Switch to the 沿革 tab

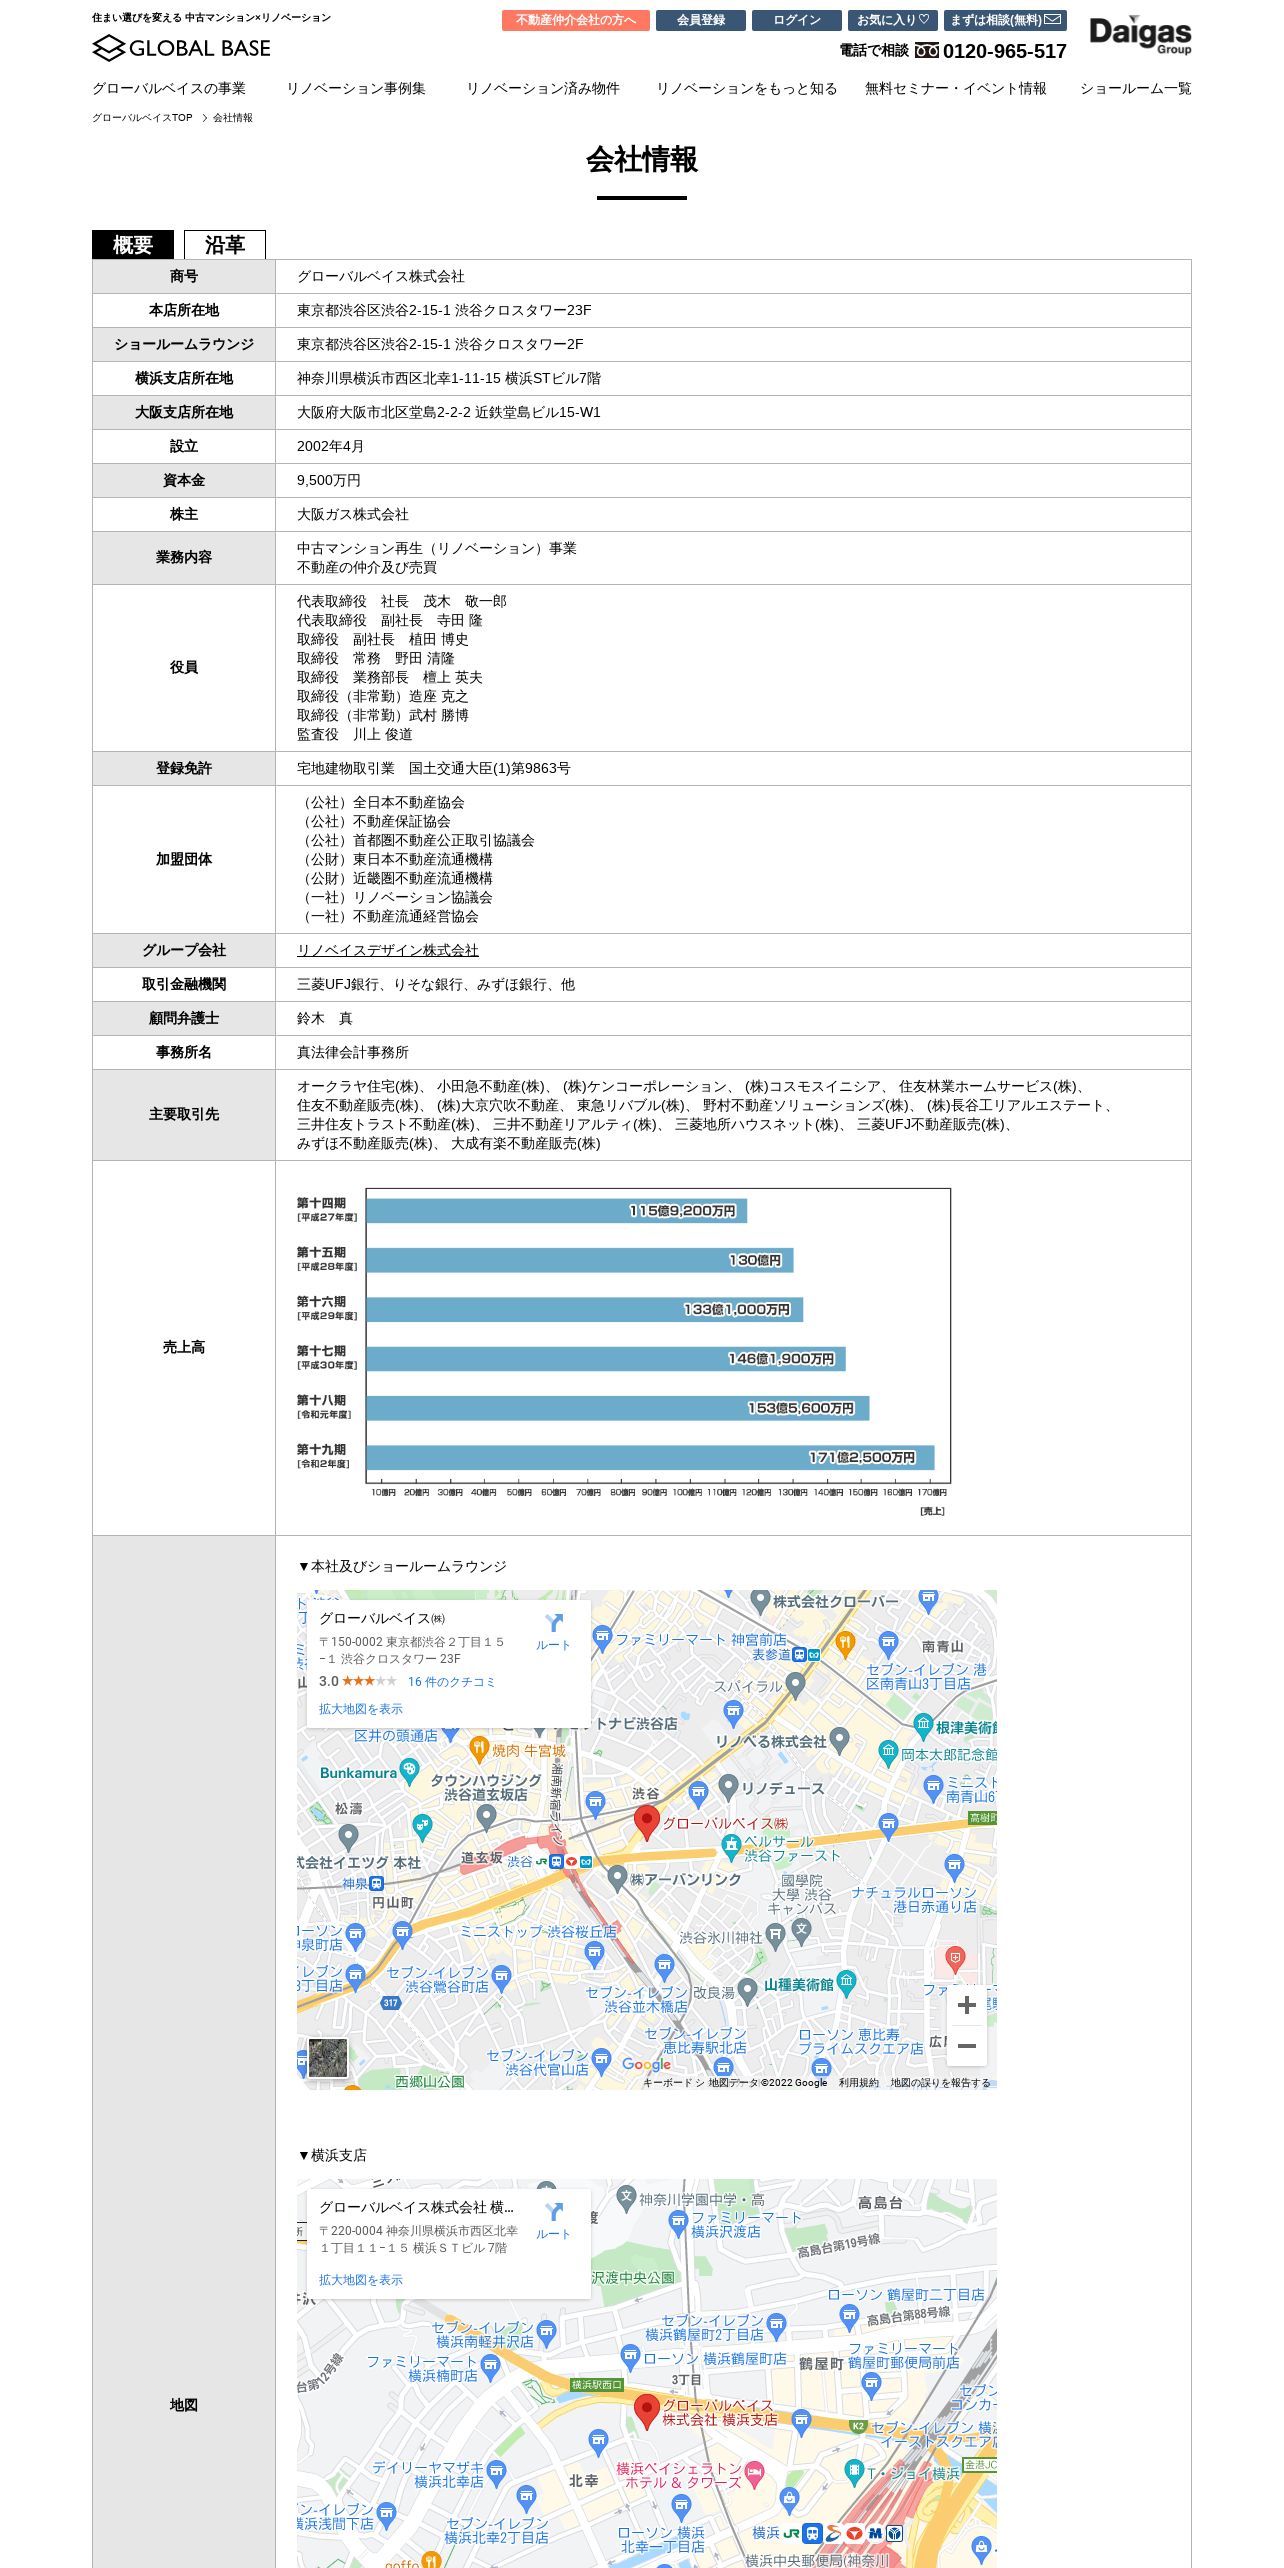(225, 245)
